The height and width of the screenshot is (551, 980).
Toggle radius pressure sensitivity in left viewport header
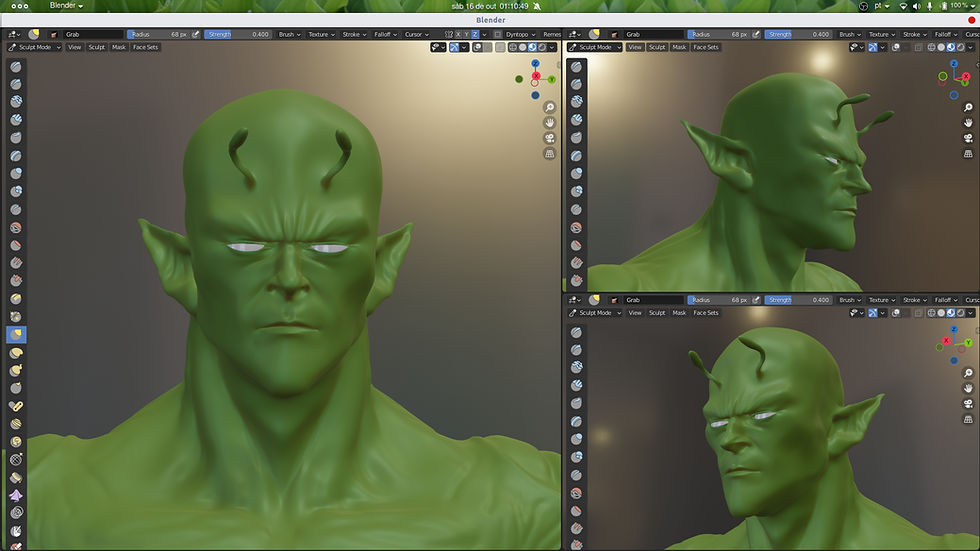(196, 34)
